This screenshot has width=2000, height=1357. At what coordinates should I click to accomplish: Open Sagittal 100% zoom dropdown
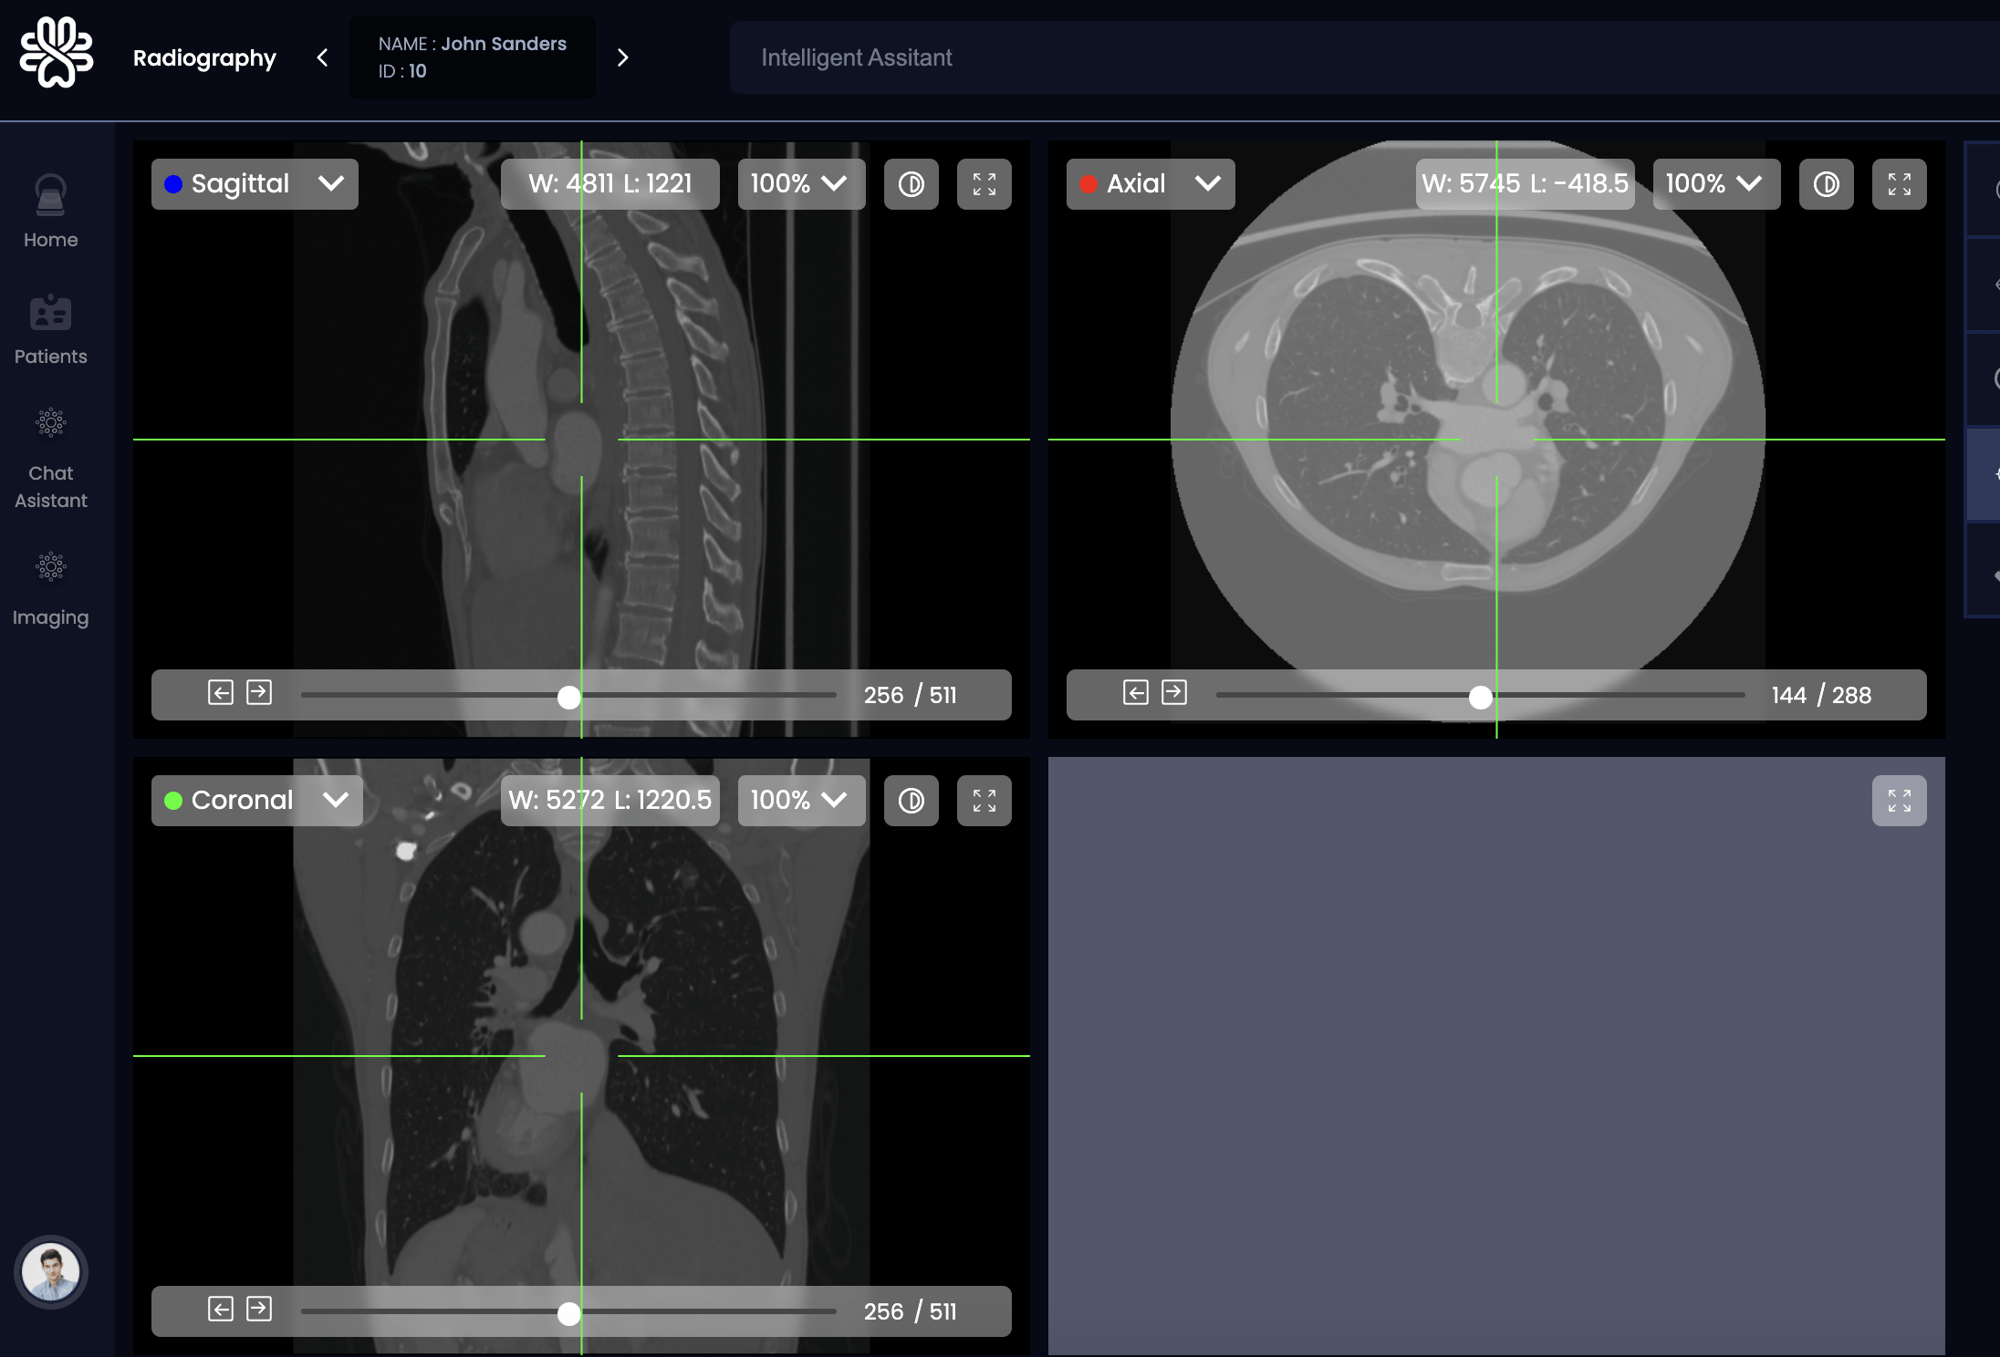tap(801, 184)
